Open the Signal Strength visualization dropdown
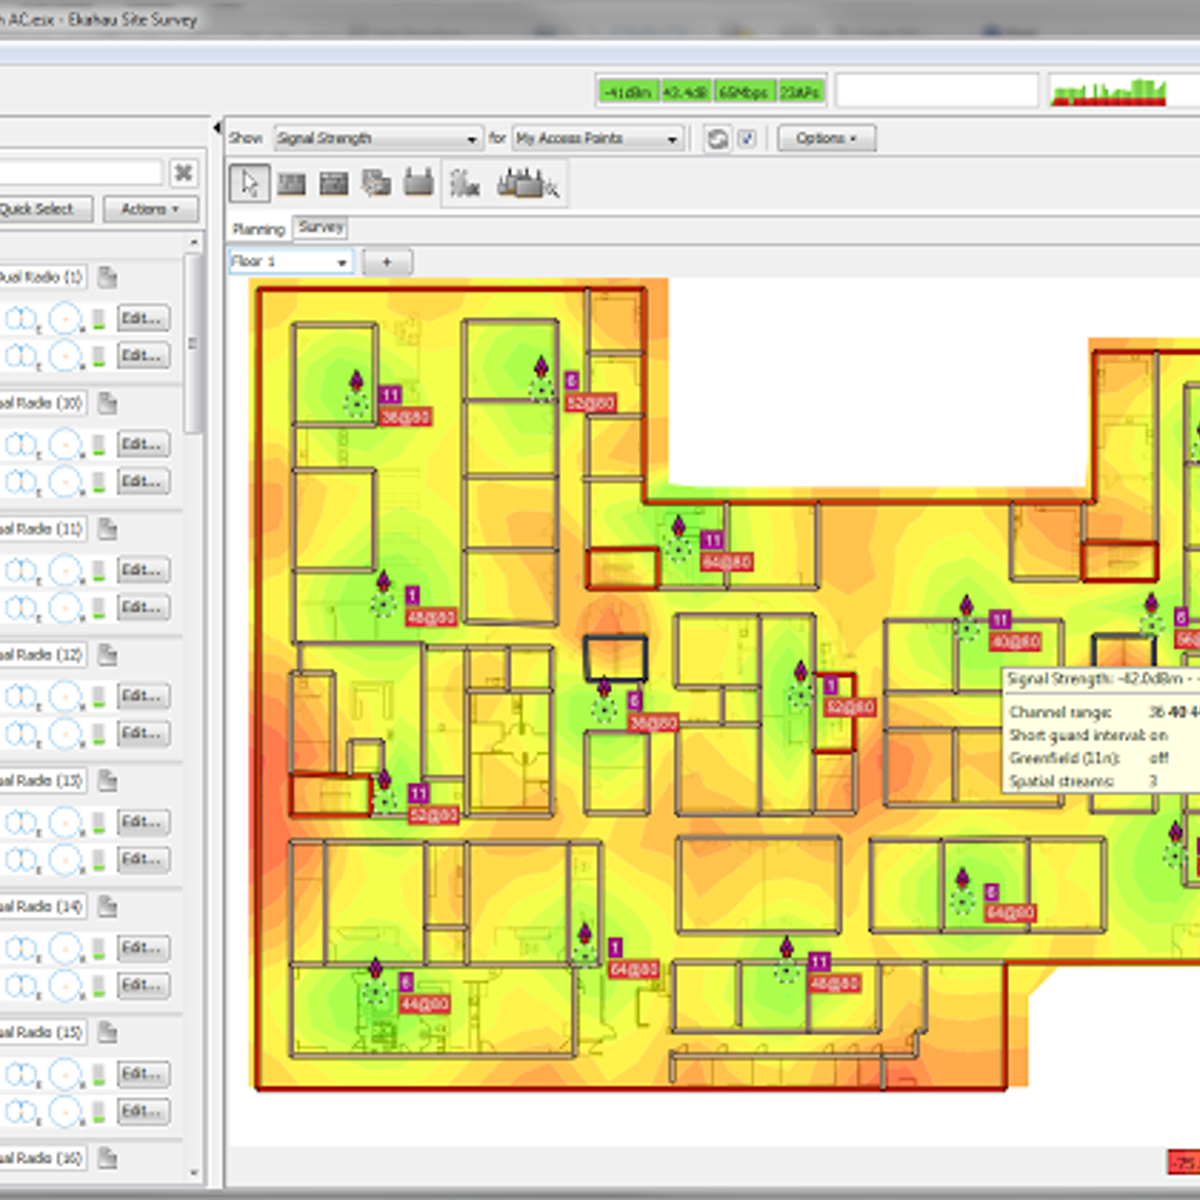 point(377,139)
